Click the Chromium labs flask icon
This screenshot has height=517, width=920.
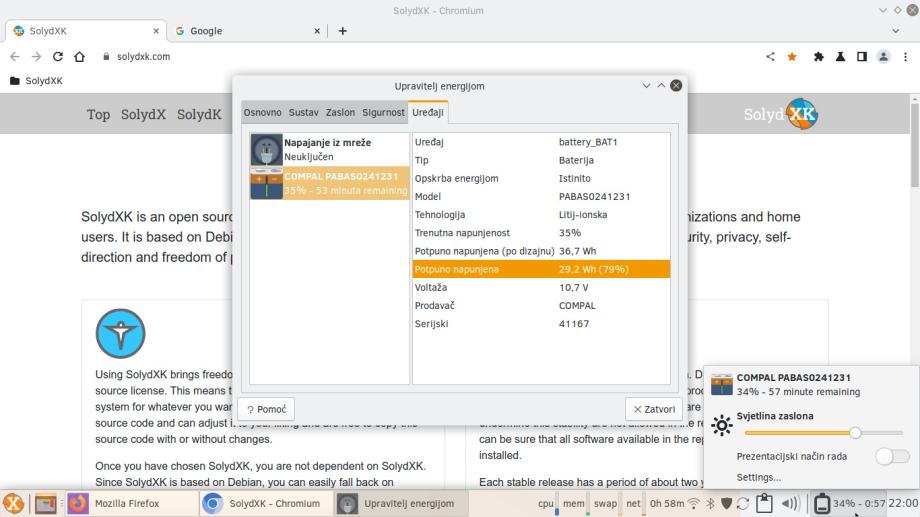[840, 56]
